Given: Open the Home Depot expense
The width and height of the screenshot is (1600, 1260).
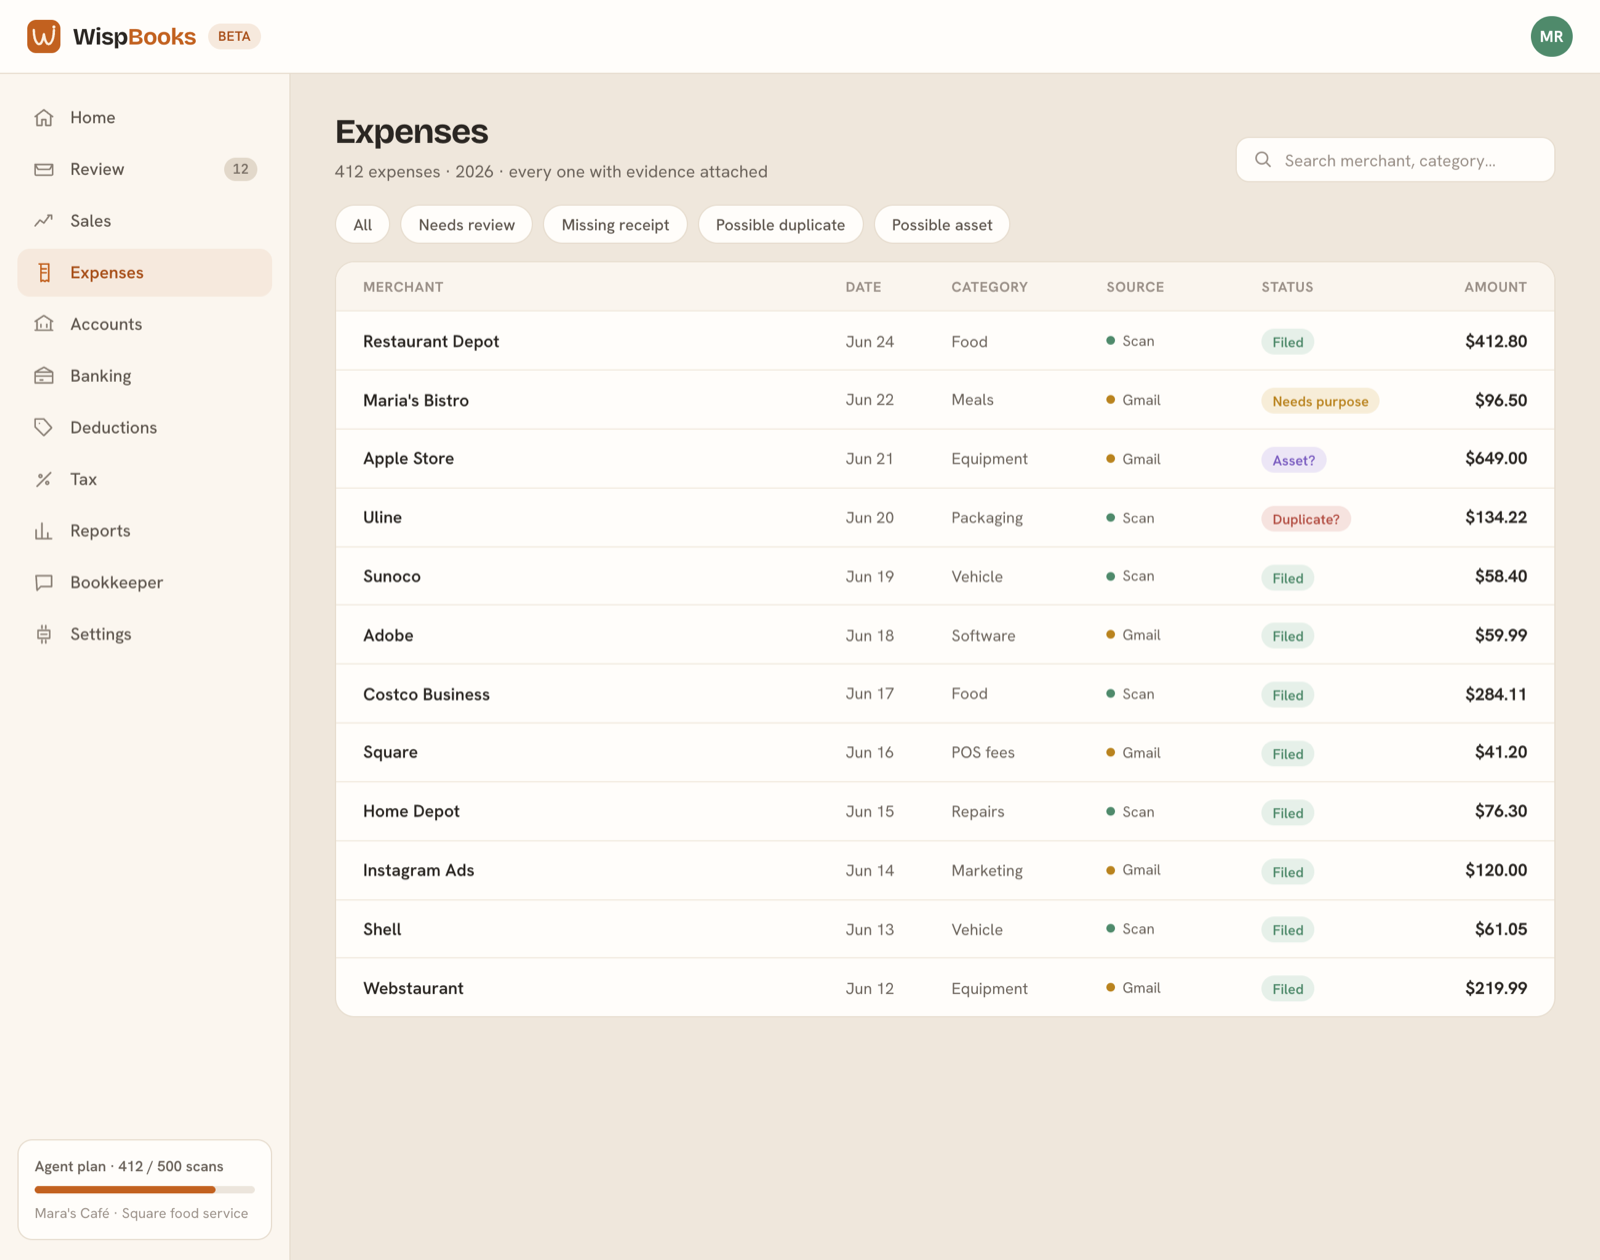Looking at the screenshot, I should 945,811.
